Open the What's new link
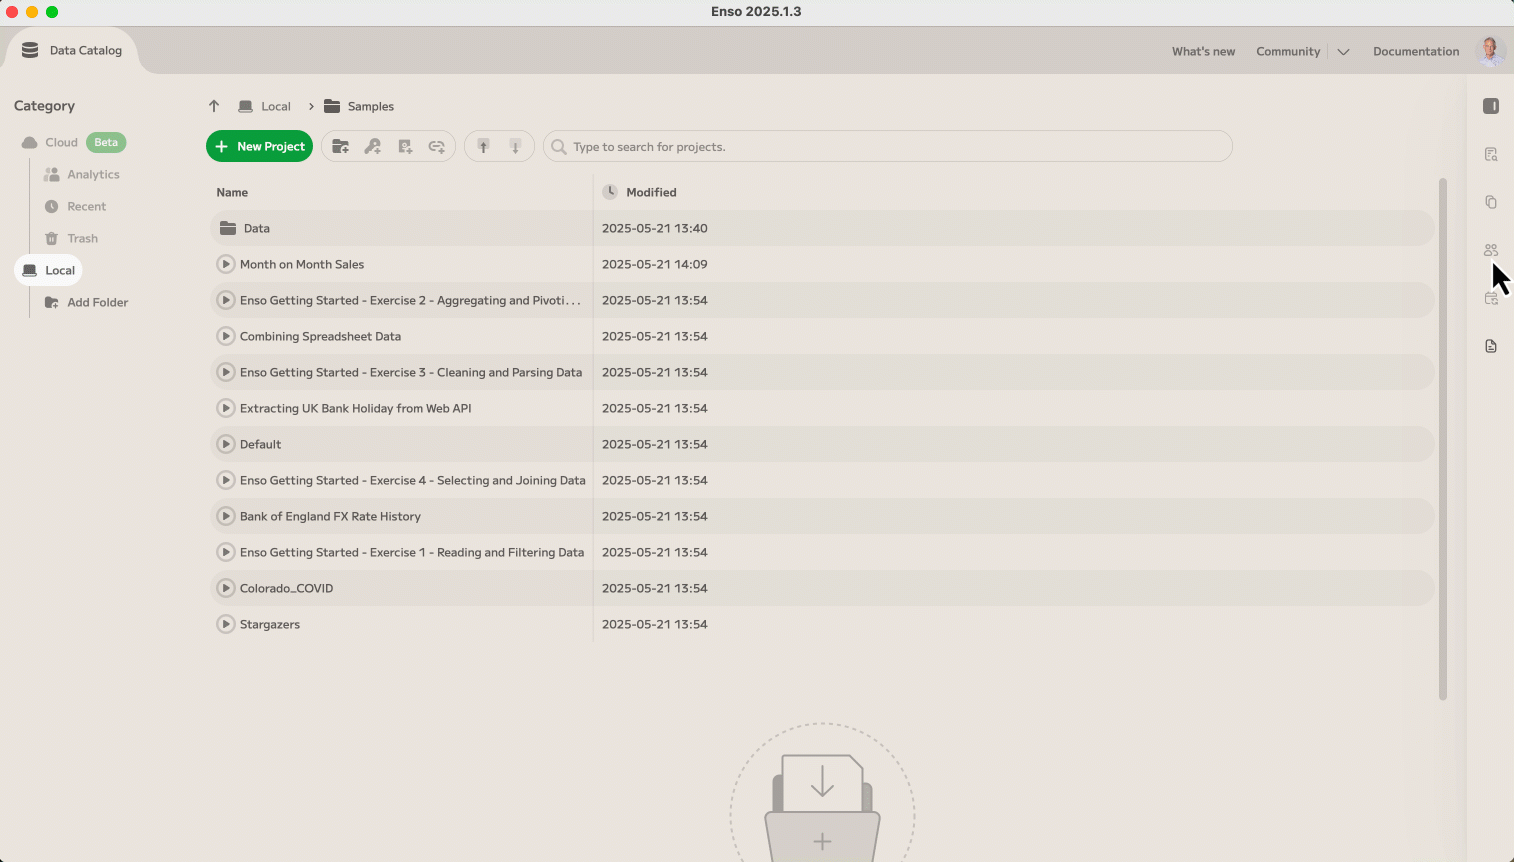 pos(1203,51)
